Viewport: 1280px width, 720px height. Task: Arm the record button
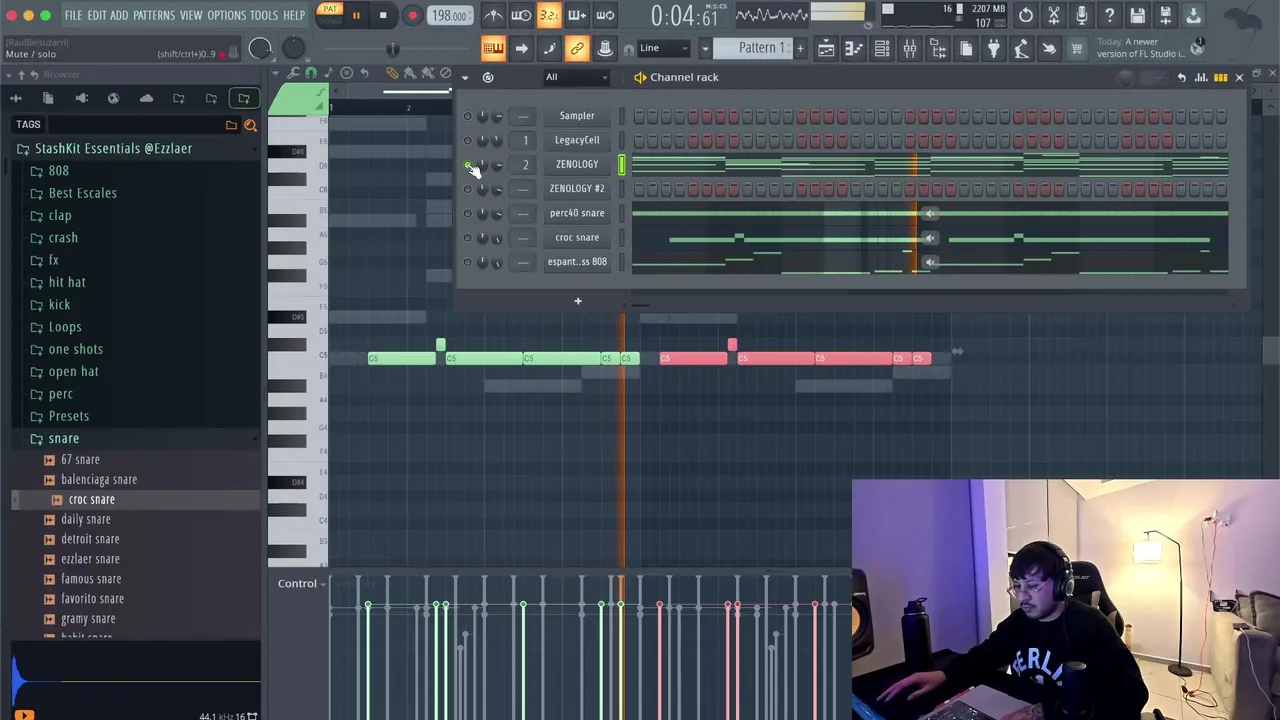[x=412, y=16]
